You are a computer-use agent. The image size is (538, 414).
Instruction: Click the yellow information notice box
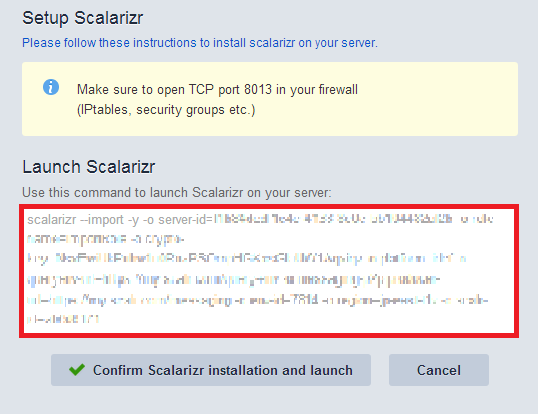pos(270,99)
